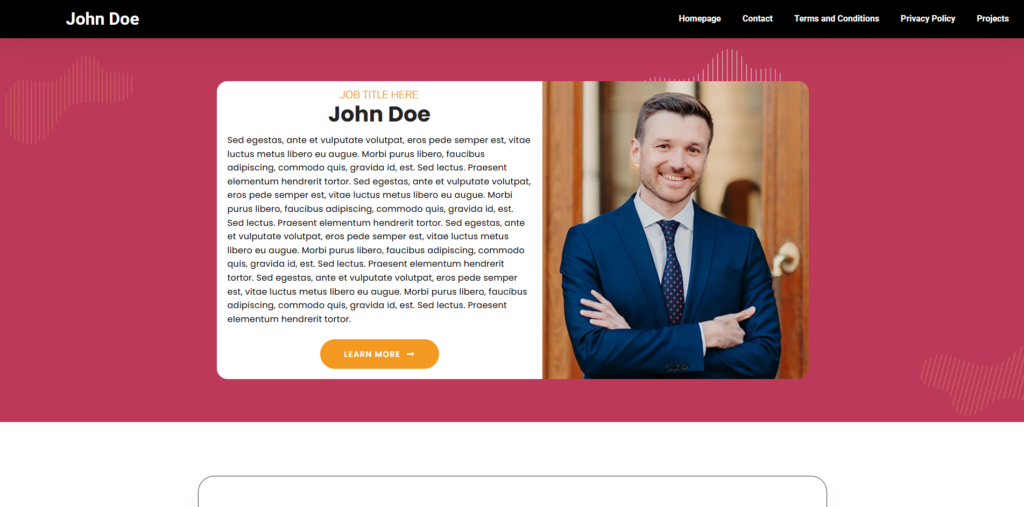Click the striped blob decoration at left
Viewport: 1024px width, 507px height.
pyautogui.click(x=69, y=99)
